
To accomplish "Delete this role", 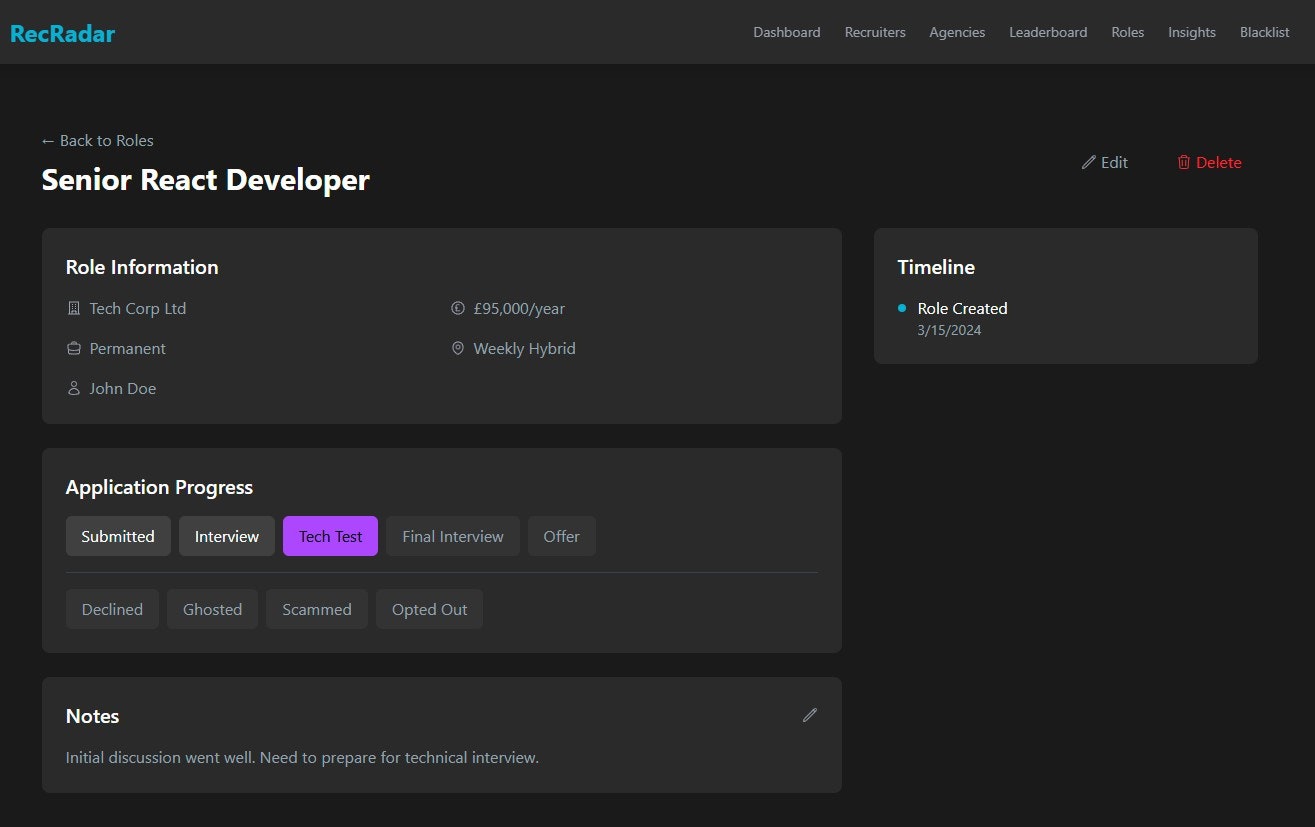I will (1209, 163).
